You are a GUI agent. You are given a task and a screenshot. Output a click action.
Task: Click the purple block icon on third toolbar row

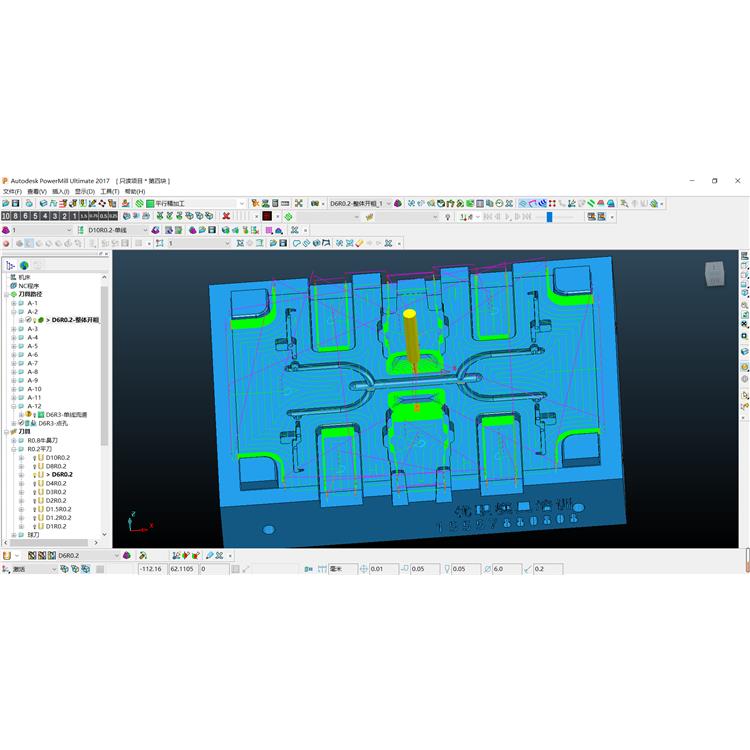pyautogui.click(x=6, y=230)
